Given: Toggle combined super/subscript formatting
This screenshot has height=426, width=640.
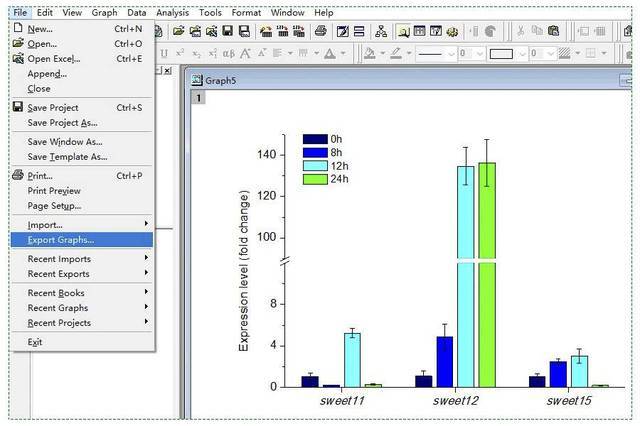Looking at the screenshot, I should point(213,53).
